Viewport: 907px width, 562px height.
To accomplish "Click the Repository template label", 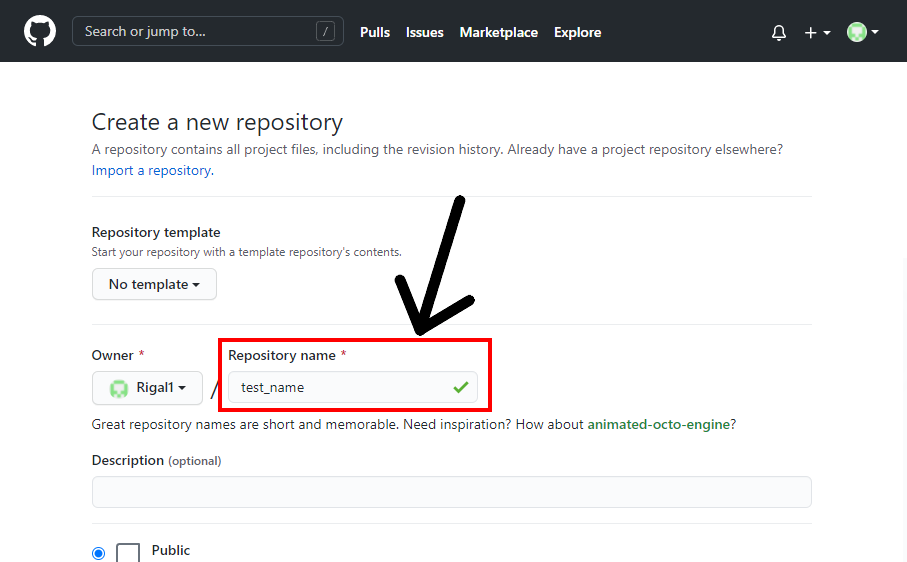I will coord(156,232).
